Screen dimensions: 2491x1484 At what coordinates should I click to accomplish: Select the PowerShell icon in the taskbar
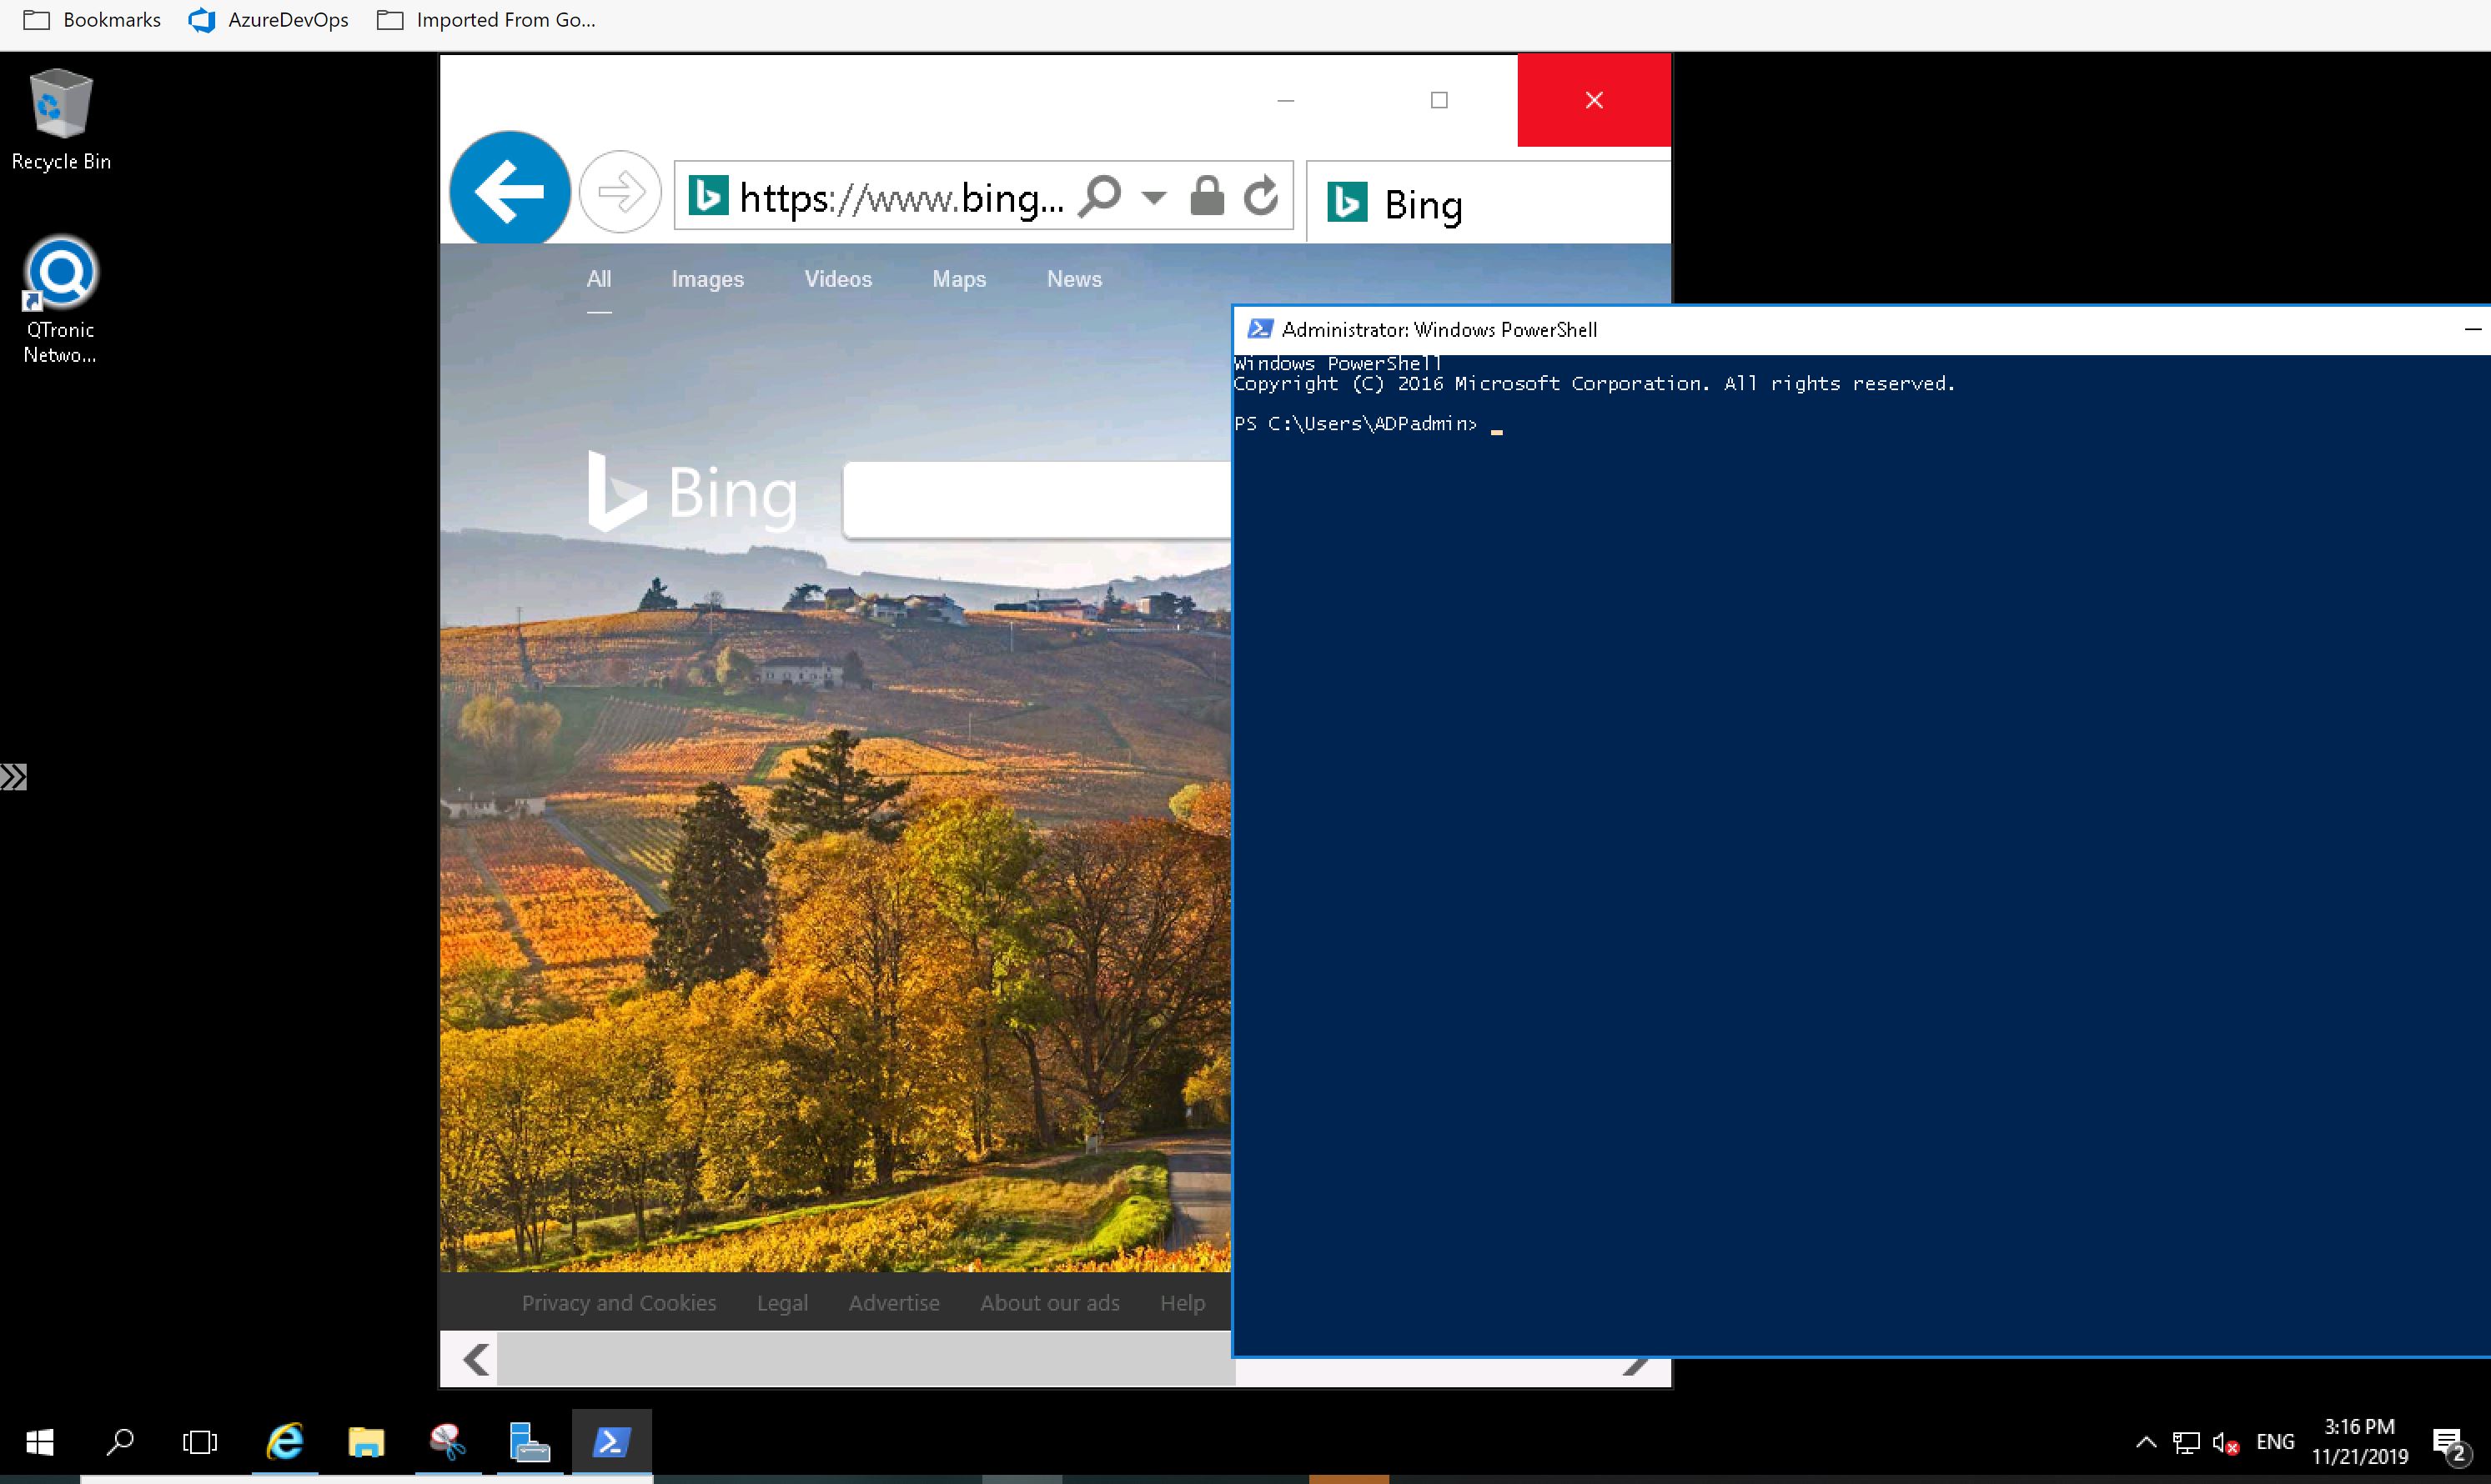click(611, 1441)
